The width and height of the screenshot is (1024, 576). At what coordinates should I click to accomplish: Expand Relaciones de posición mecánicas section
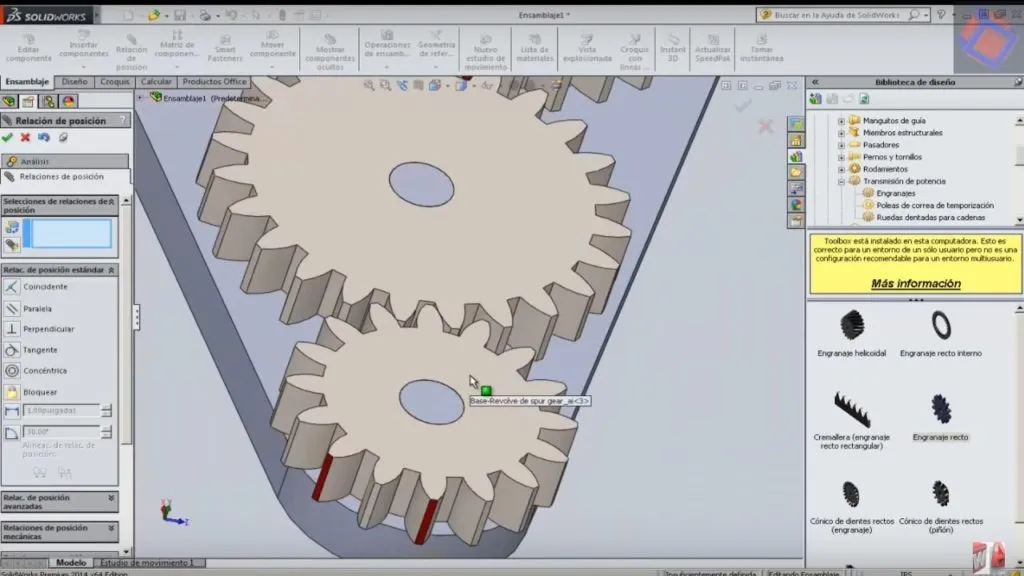point(59,531)
